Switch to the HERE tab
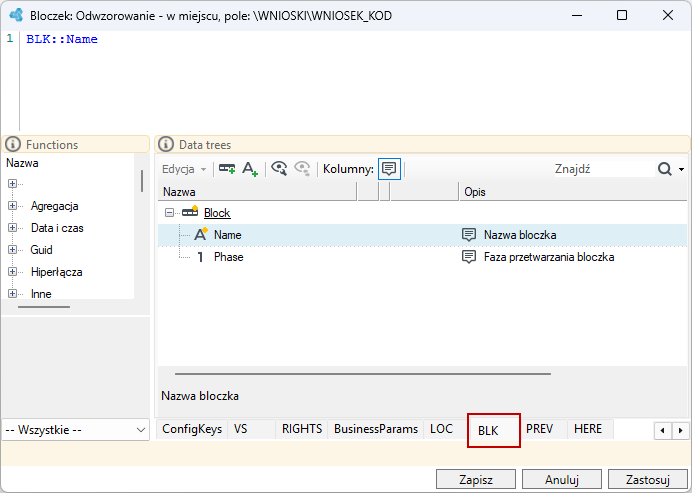 [x=588, y=429]
